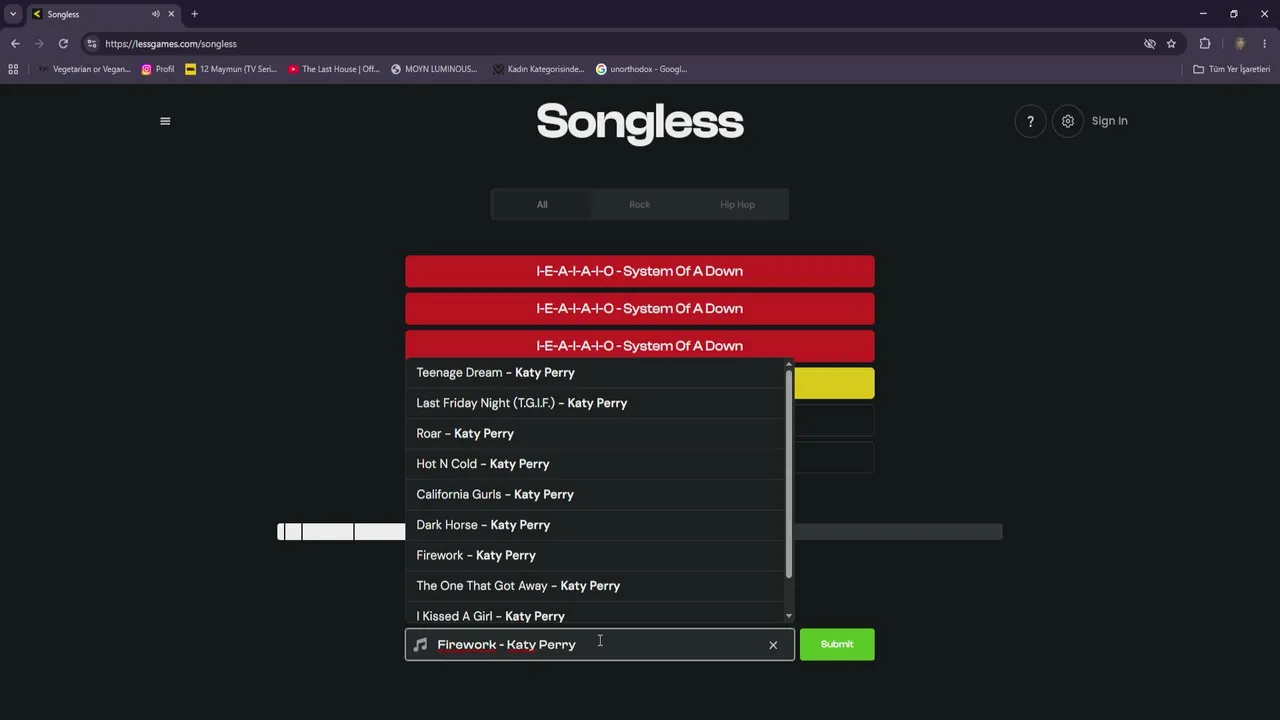Click the music note icon in guess field
This screenshot has width=1280, height=720.
point(420,645)
